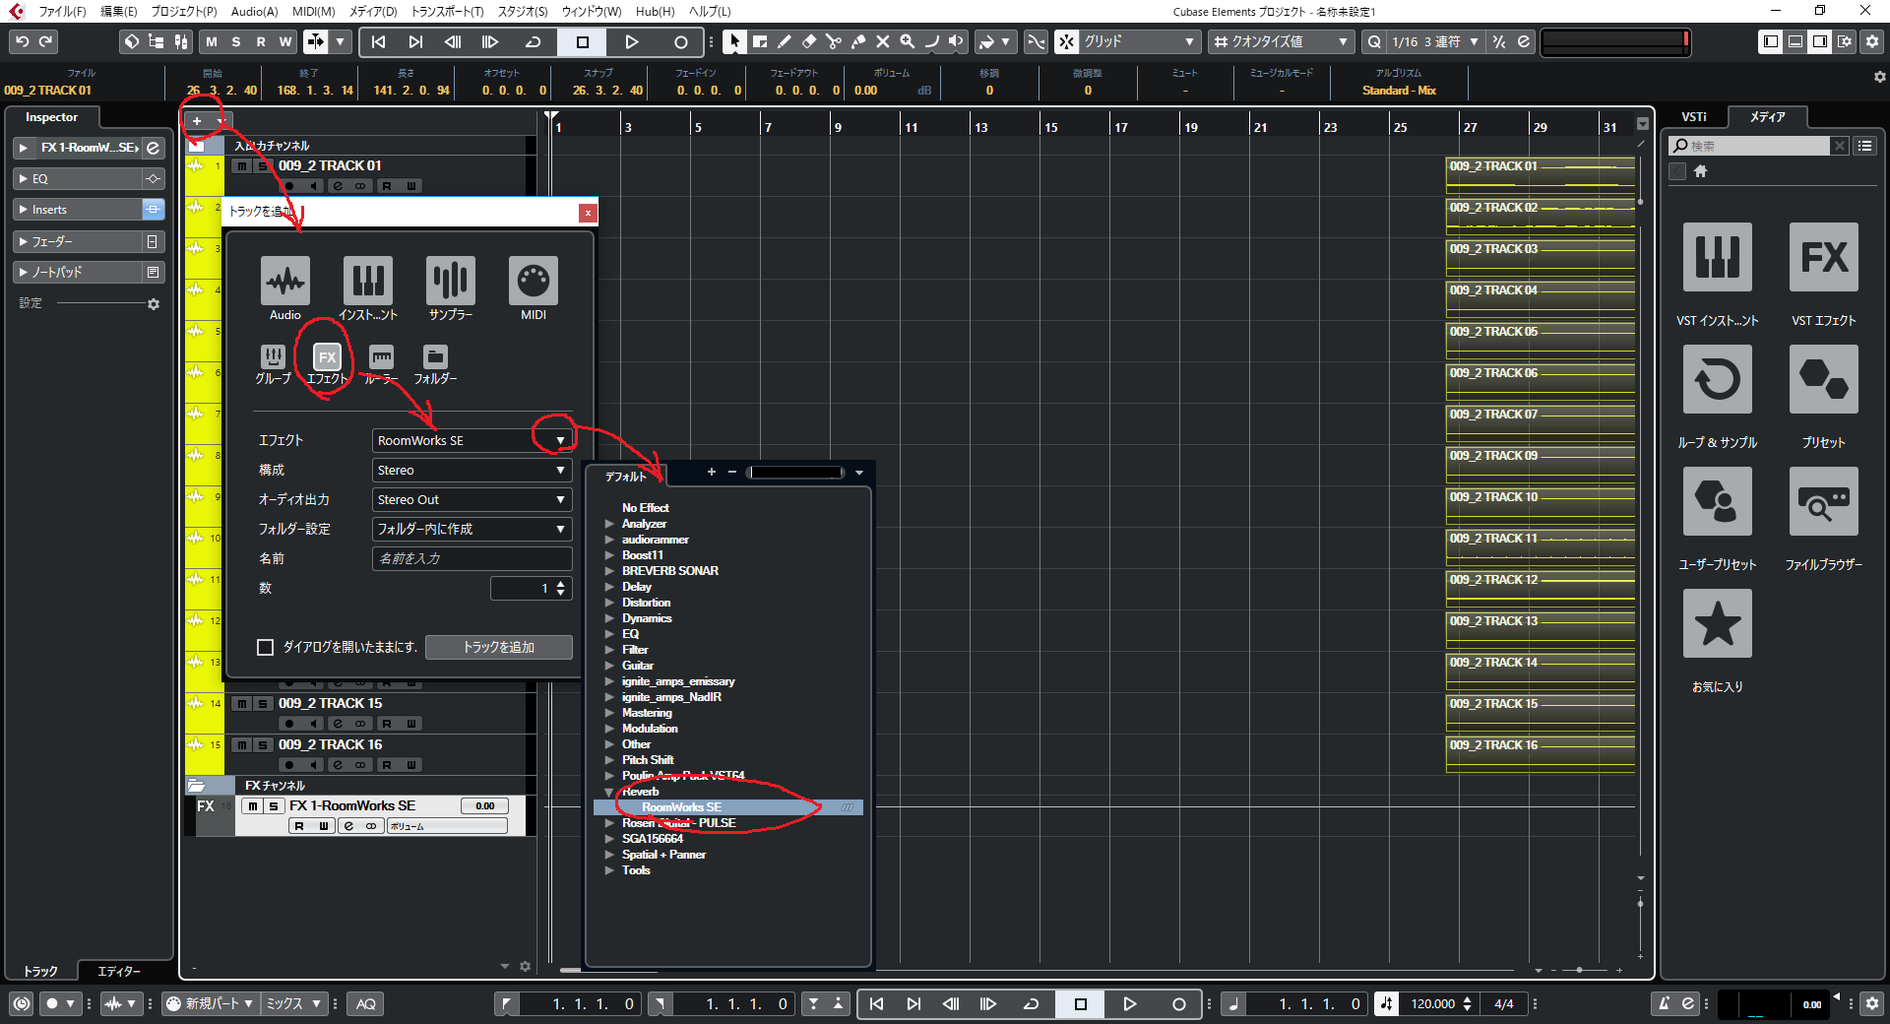Start playback in the top transport
The image size is (1890, 1024).
(631, 42)
